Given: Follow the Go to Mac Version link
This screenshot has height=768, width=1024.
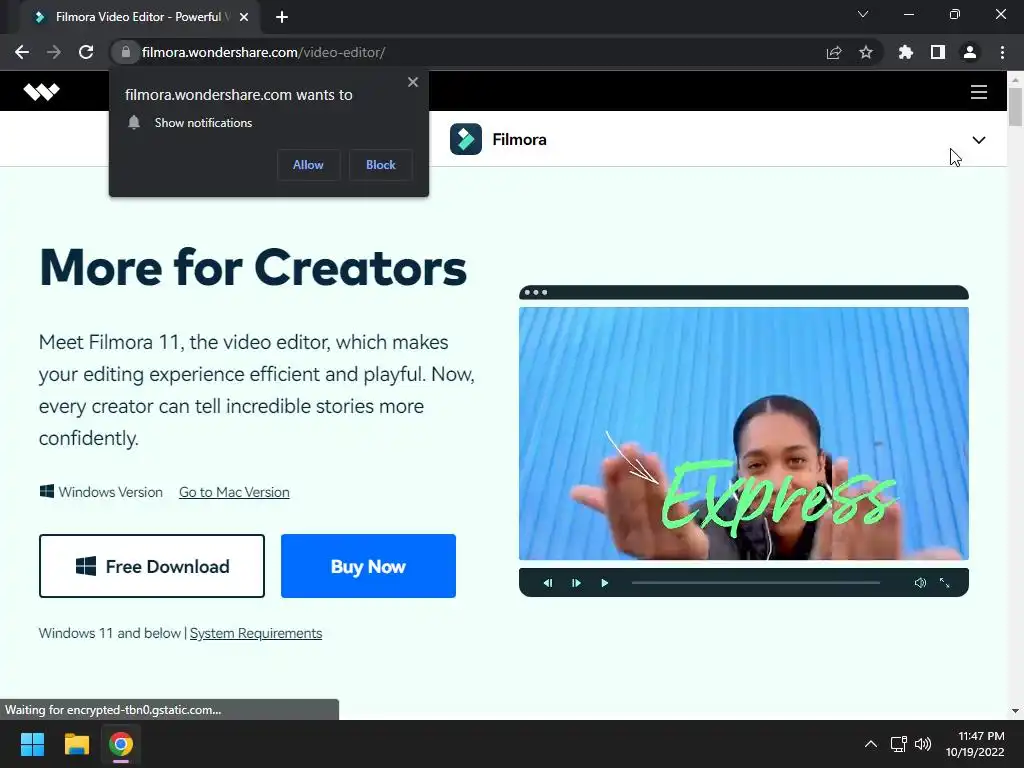Looking at the screenshot, I should tap(234, 492).
